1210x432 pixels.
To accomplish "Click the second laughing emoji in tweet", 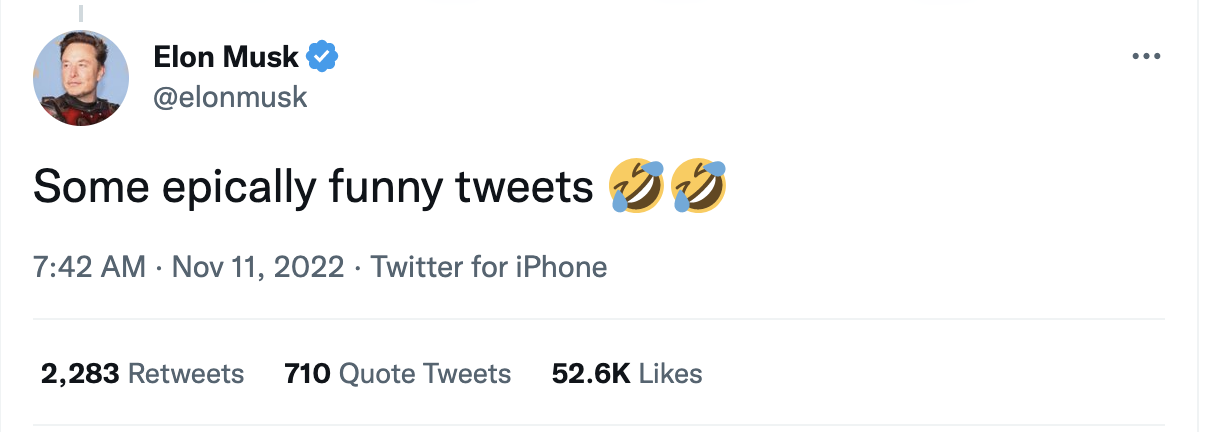I will tap(698, 186).
